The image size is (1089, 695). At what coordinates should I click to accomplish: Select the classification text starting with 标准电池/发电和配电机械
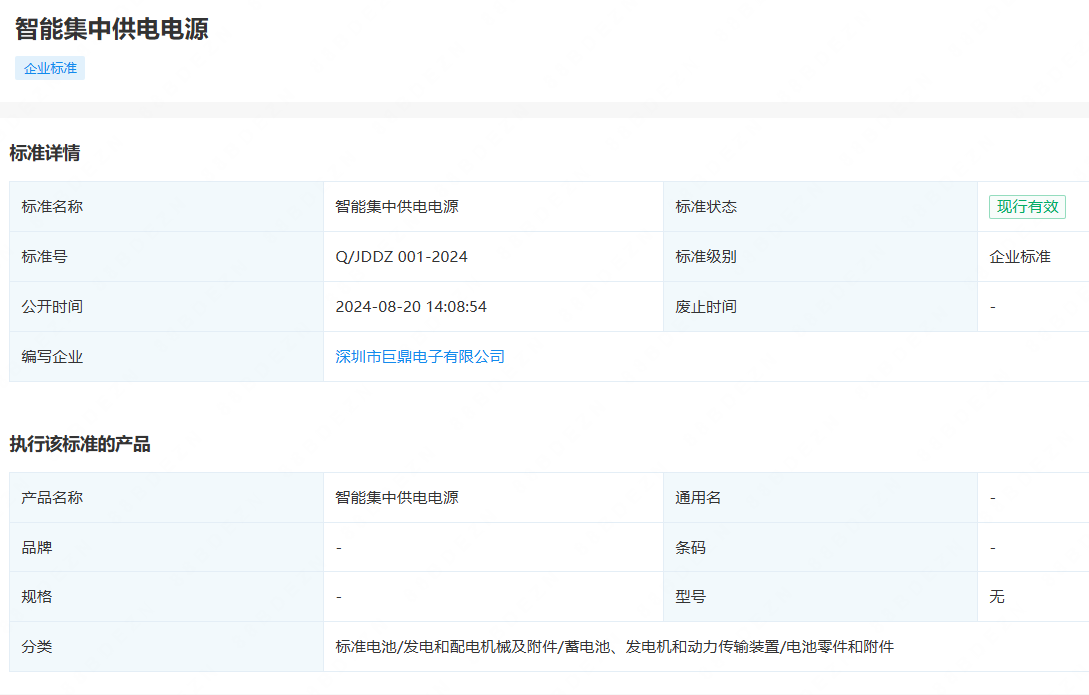click(614, 647)
